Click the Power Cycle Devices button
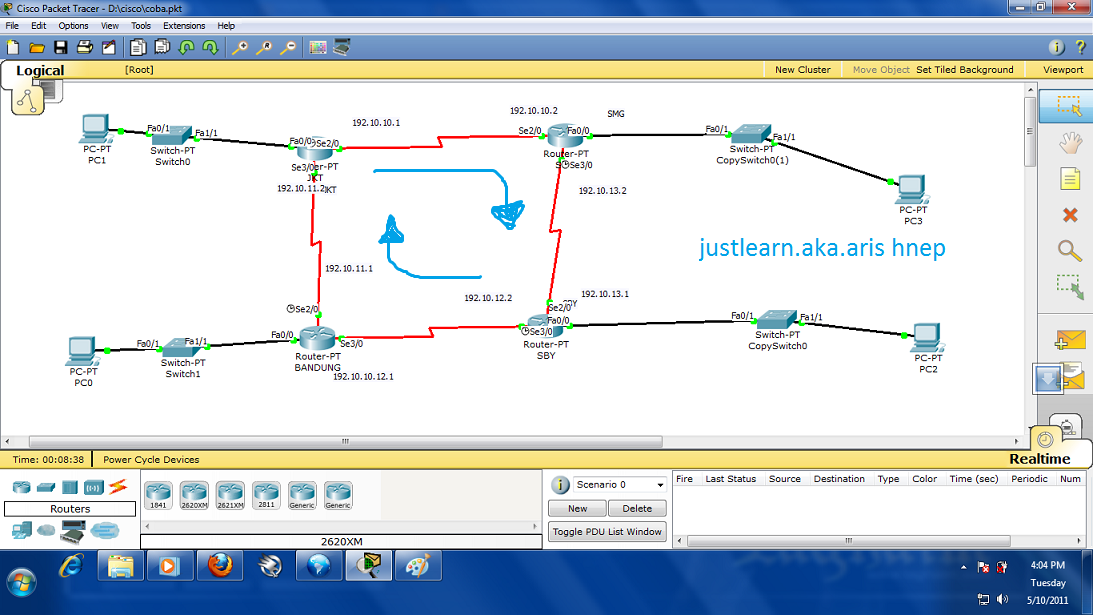Viewport: 1093px width, 615px height. pyautogui.click(x=149, y=459)
